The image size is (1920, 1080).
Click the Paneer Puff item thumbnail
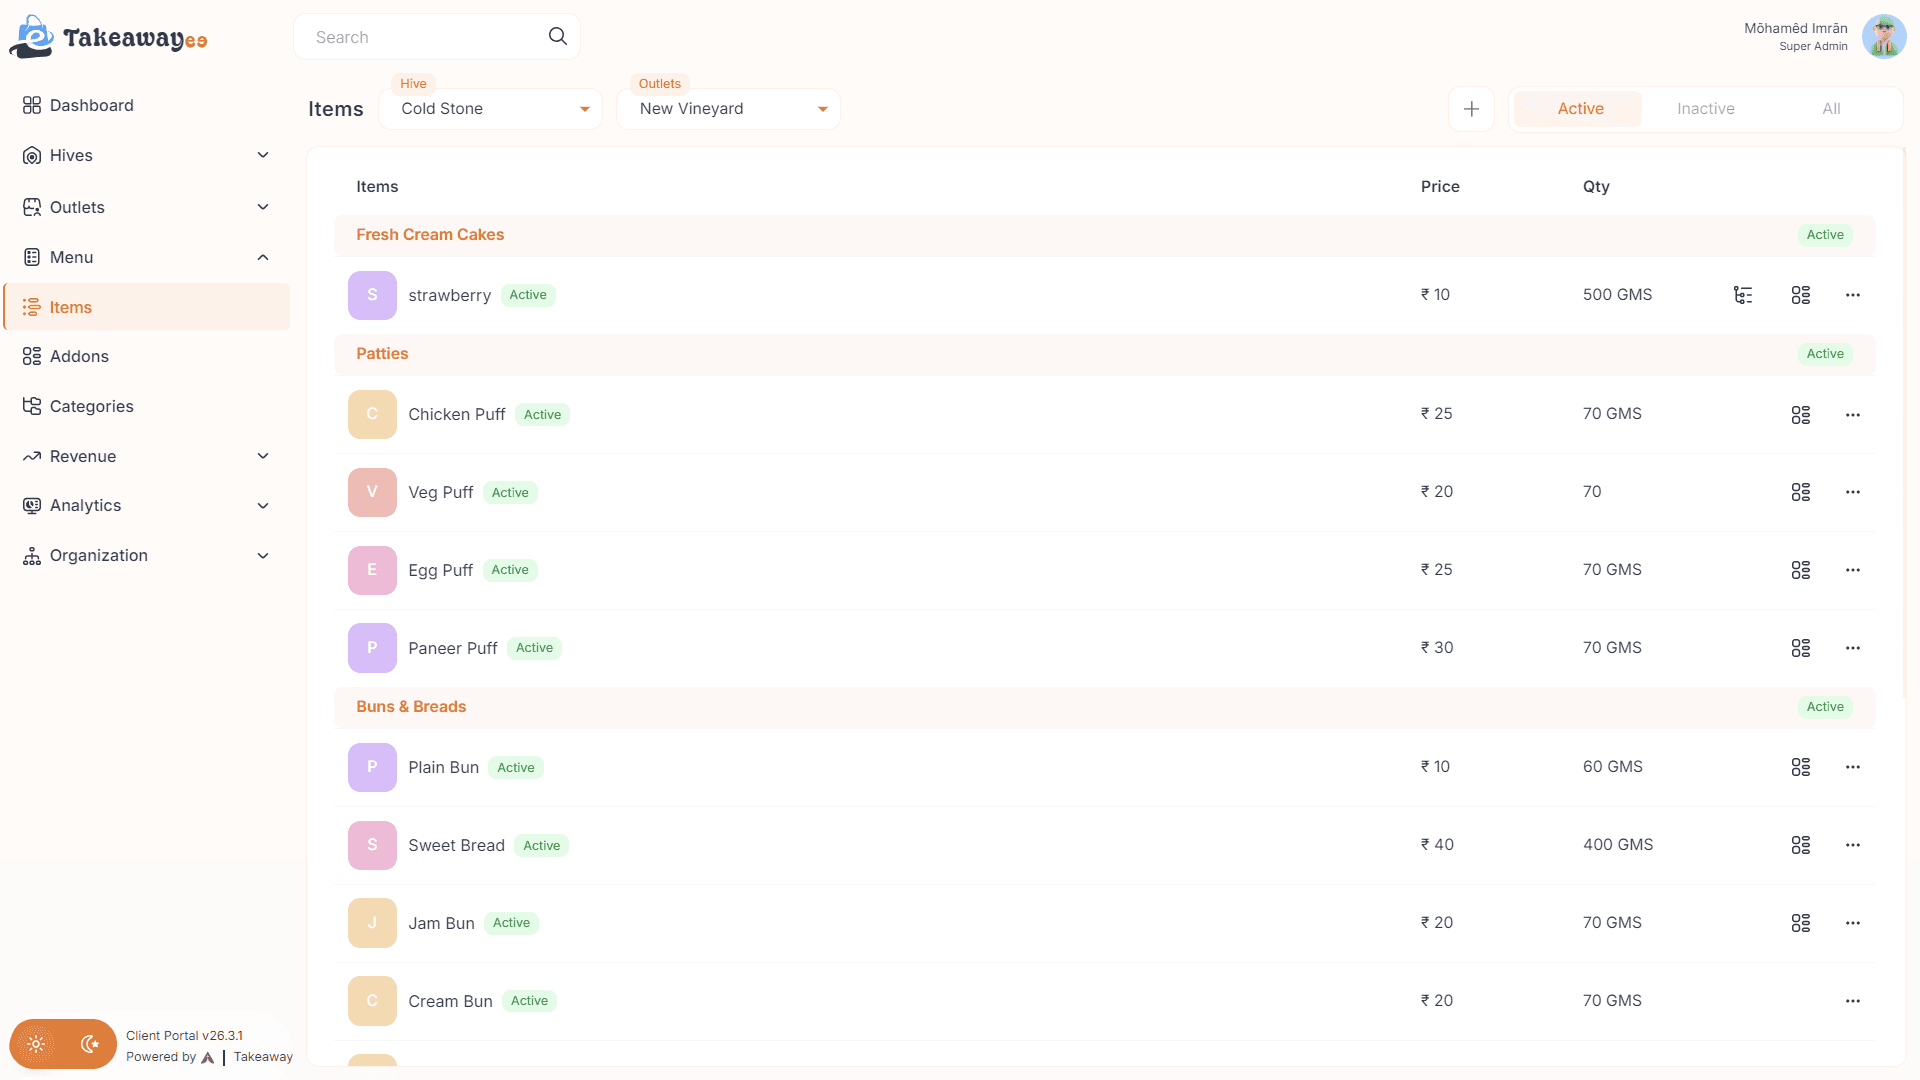coord(372,648)
